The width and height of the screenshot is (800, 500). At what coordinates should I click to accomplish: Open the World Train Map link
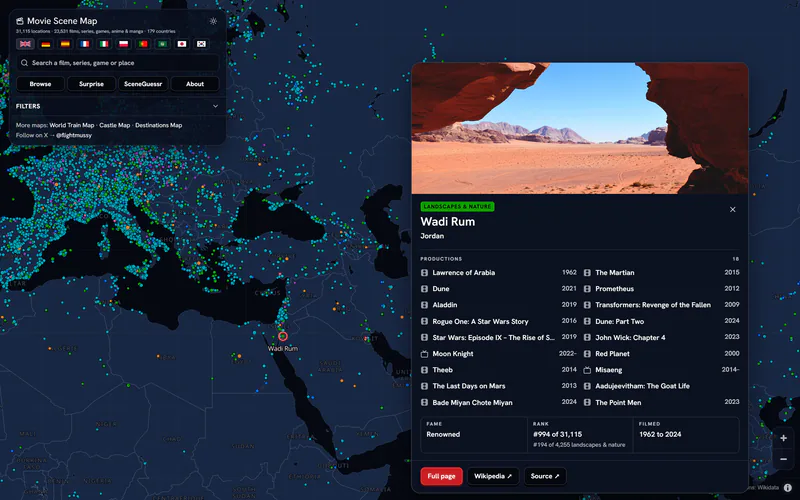[x=72, y=125]
